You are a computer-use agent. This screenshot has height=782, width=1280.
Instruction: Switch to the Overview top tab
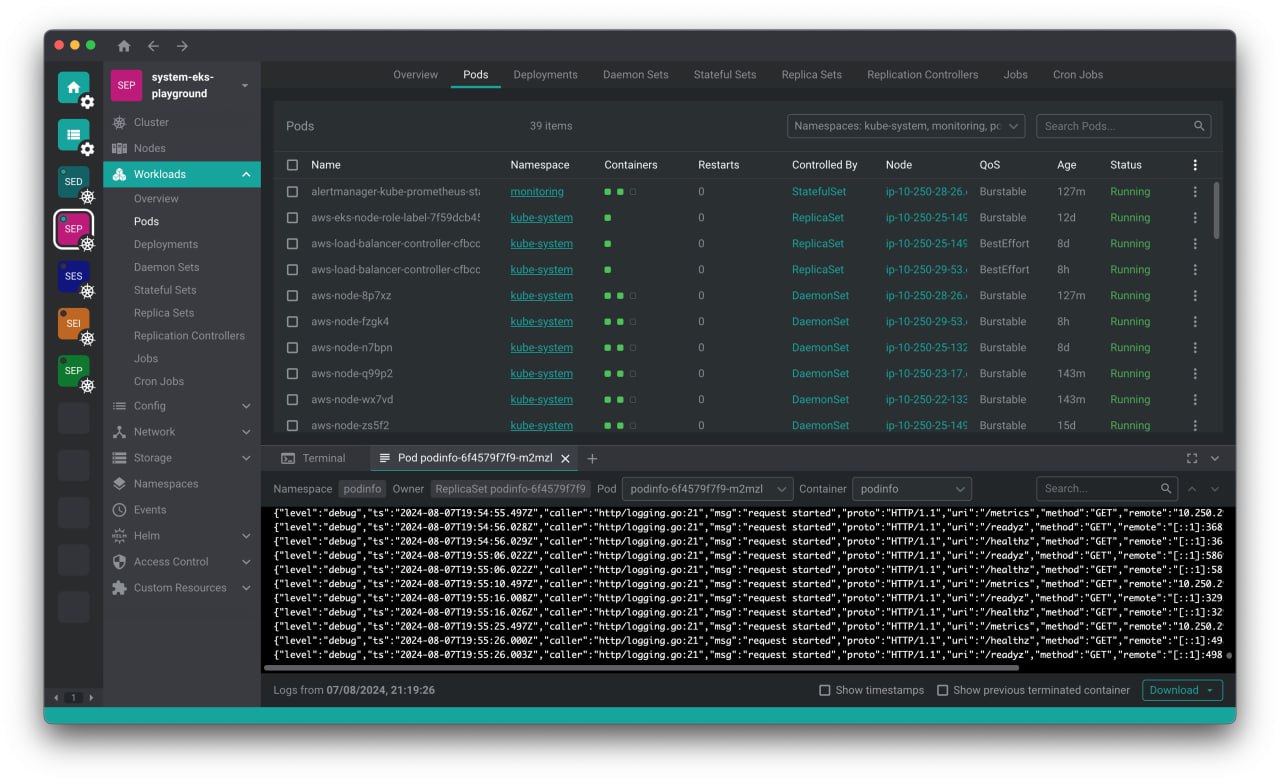415,75
